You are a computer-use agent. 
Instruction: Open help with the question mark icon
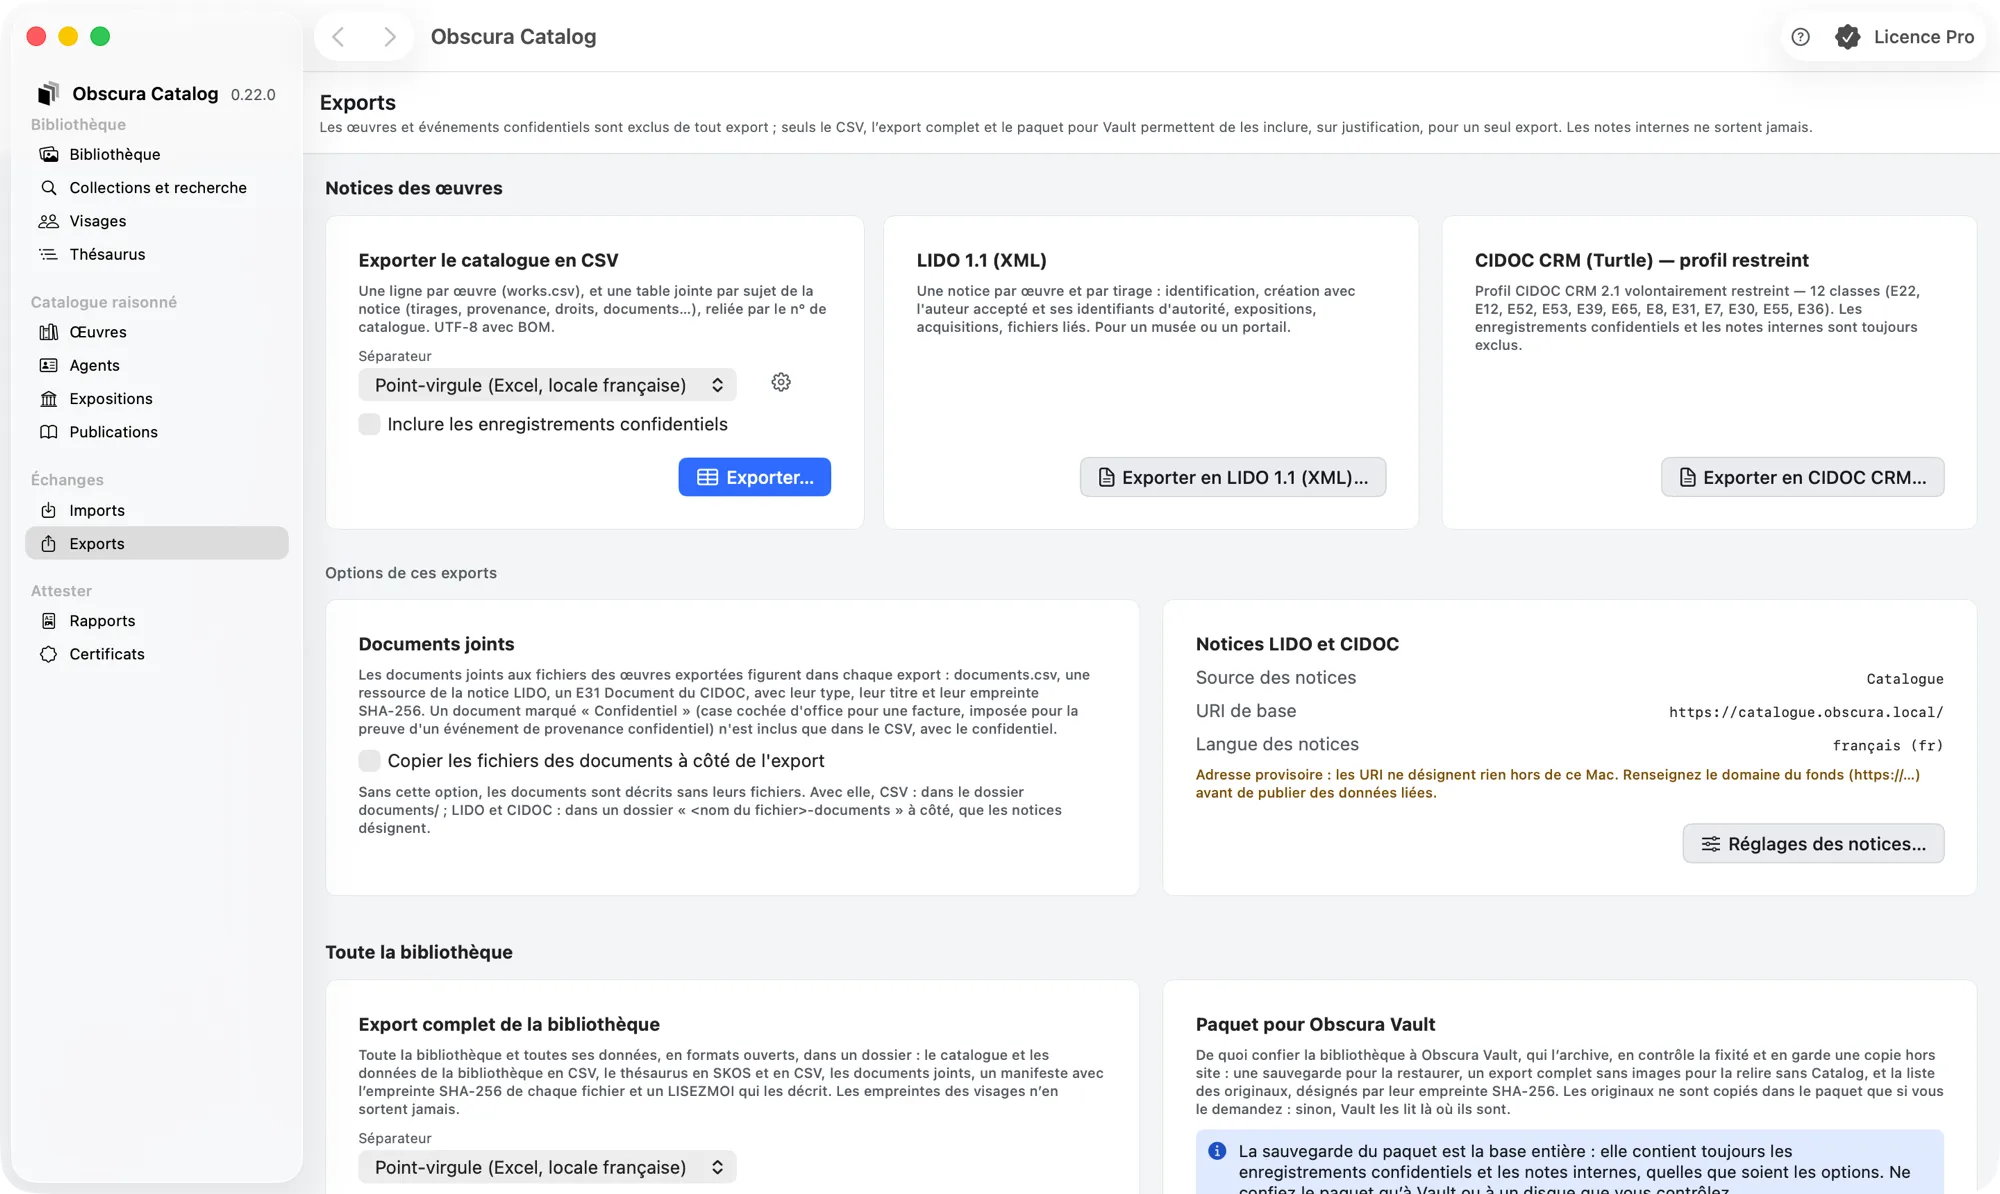point(1800,37)
